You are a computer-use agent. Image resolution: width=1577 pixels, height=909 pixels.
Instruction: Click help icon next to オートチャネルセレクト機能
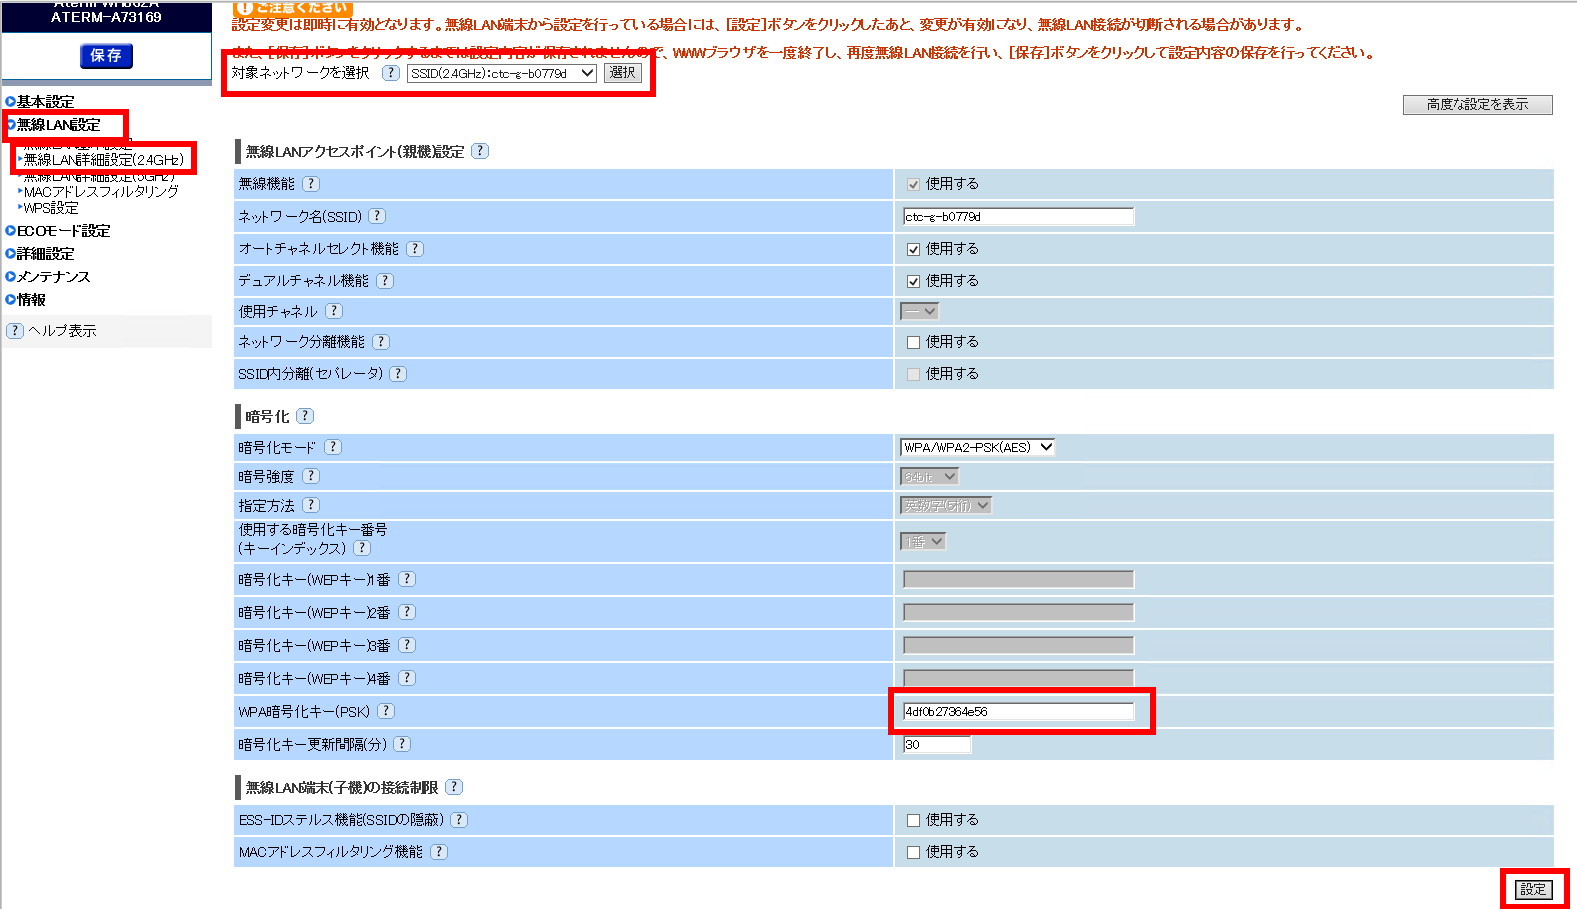pos(415,249)
